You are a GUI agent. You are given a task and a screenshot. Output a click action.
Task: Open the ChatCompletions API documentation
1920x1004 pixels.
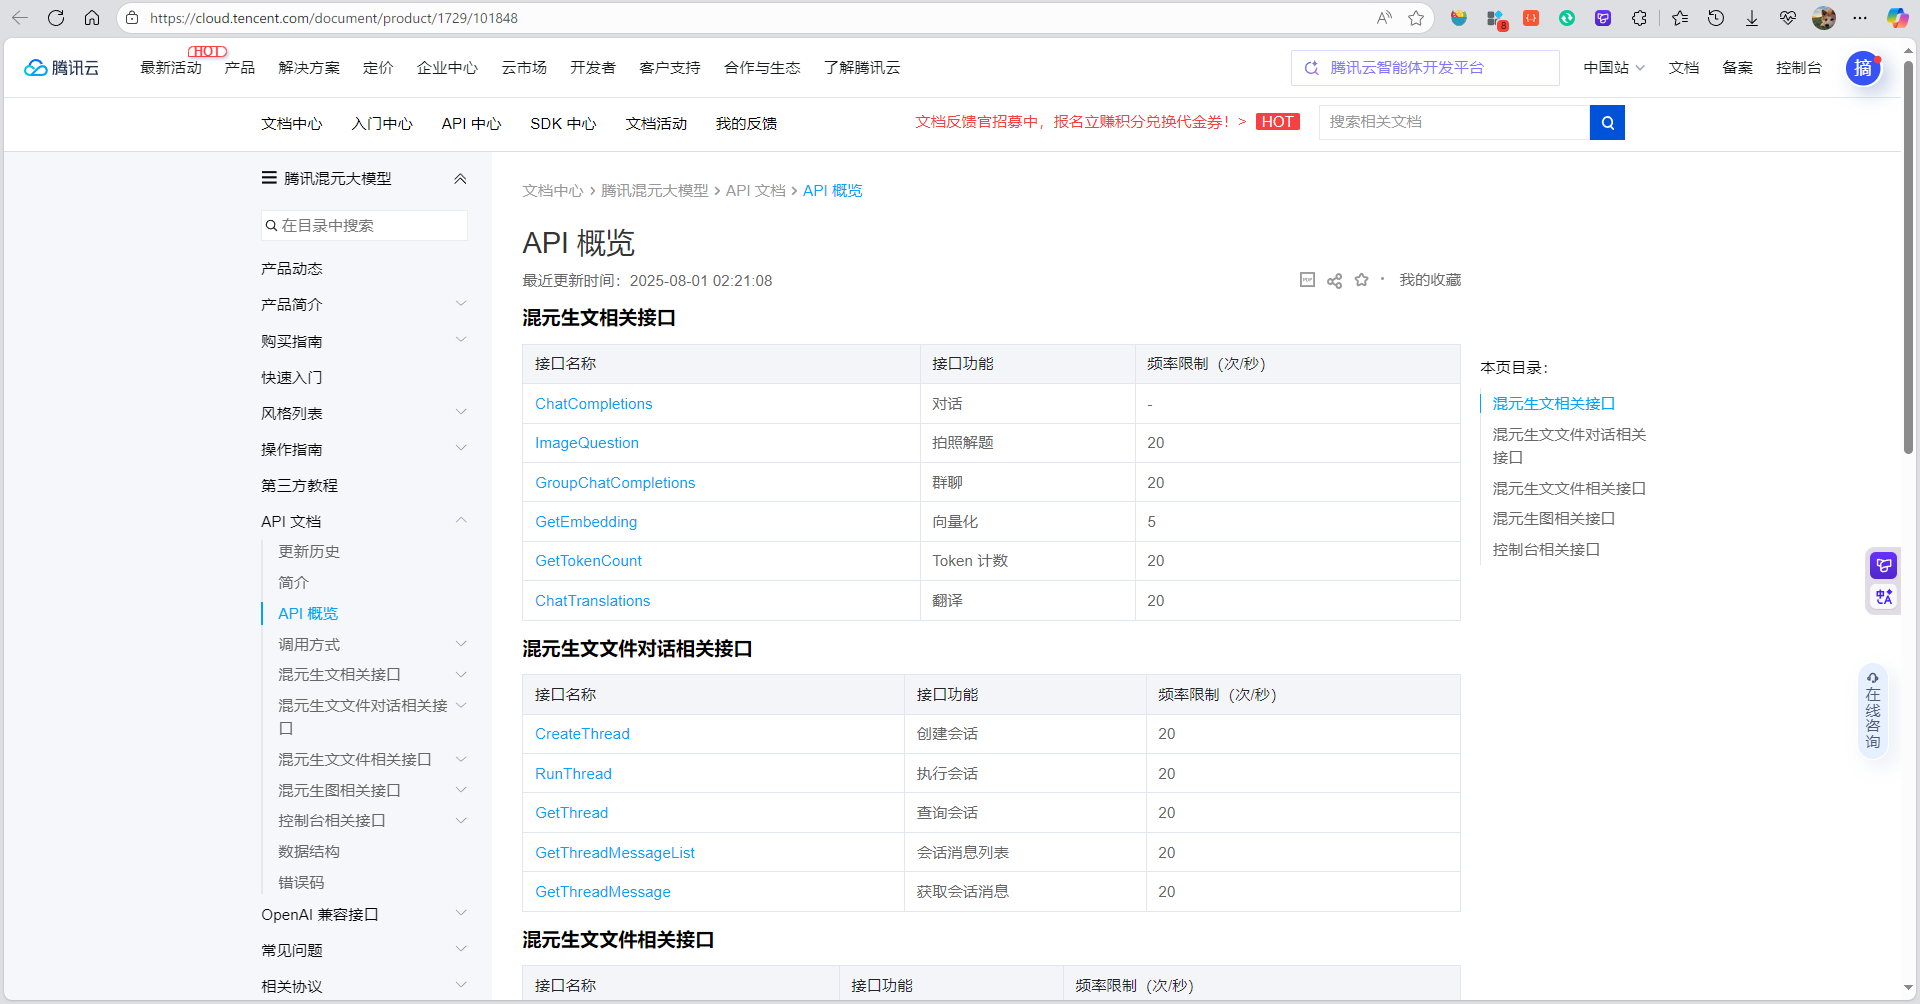tap(593, 403)
